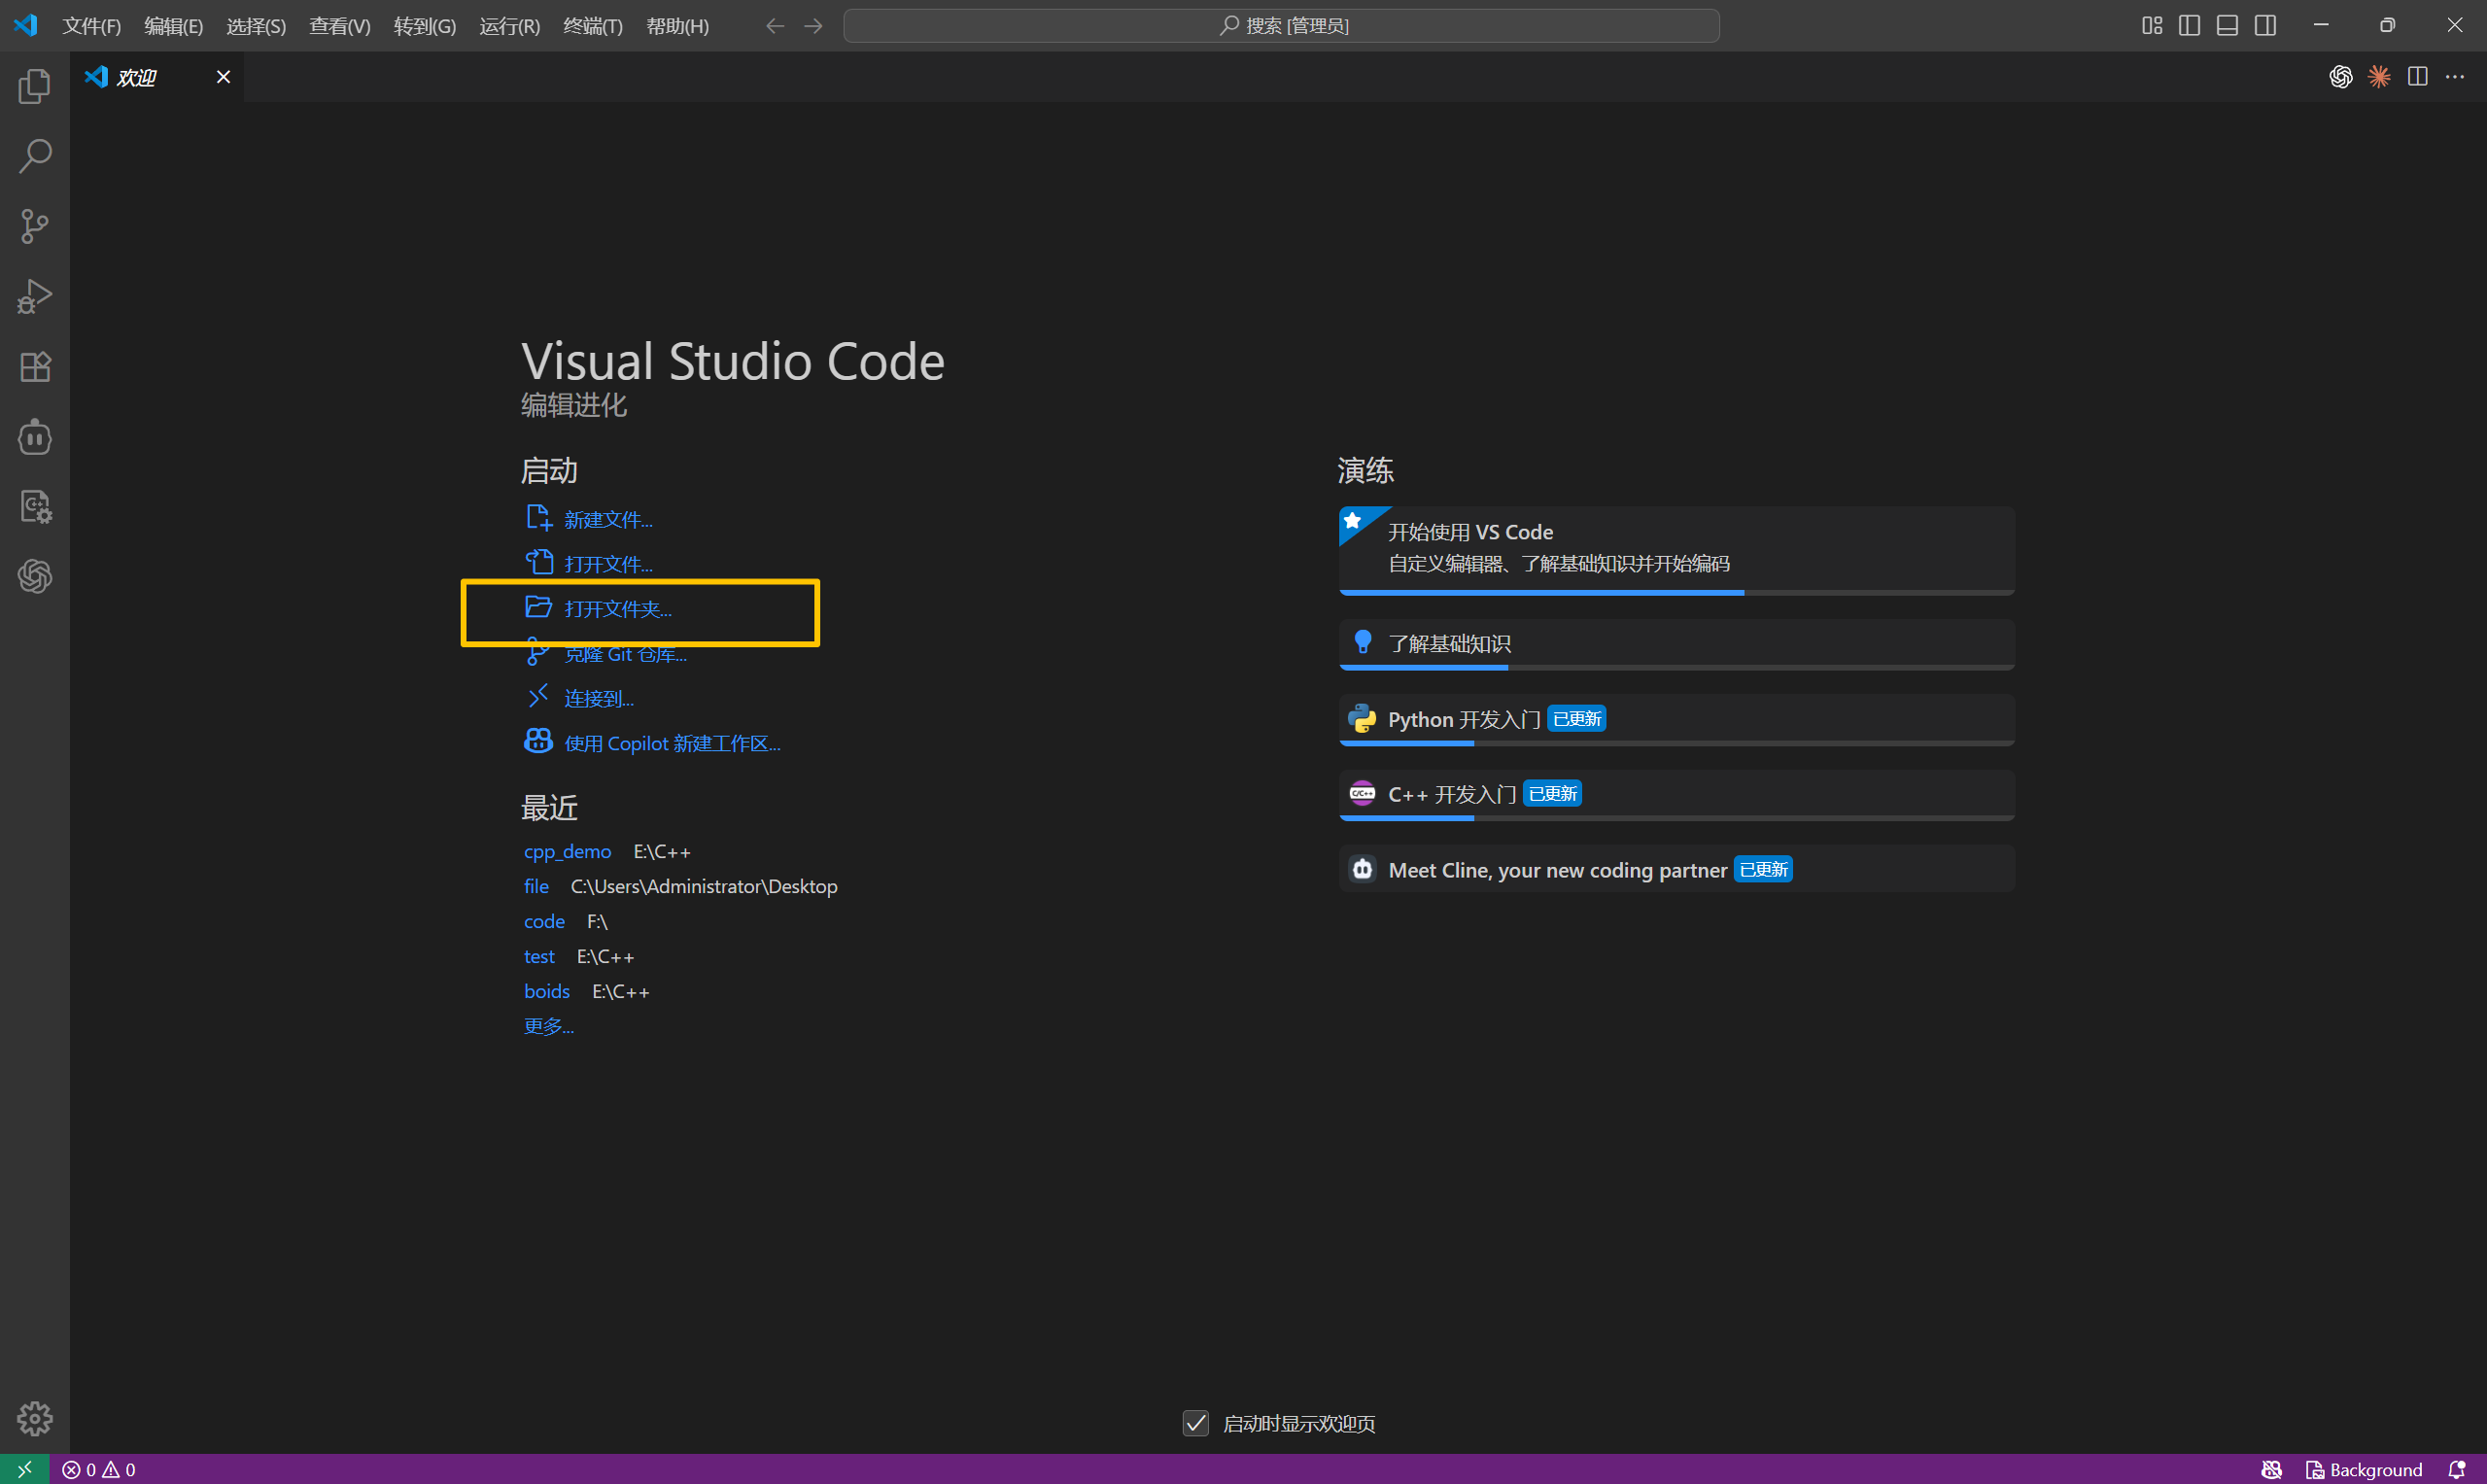Open C++ 开发入门 walkthrough
The width and height of the screenshot is (2487, 1484).
coord(1676,794)
